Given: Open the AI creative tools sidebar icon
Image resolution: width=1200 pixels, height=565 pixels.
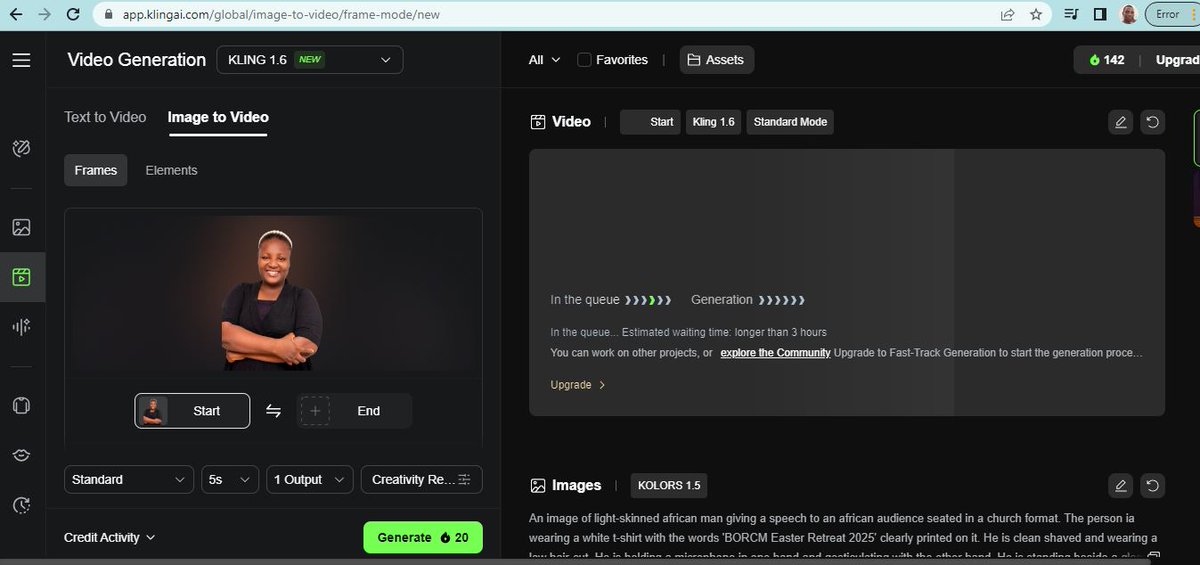Looking at the screenshot, I should [21, 149].
